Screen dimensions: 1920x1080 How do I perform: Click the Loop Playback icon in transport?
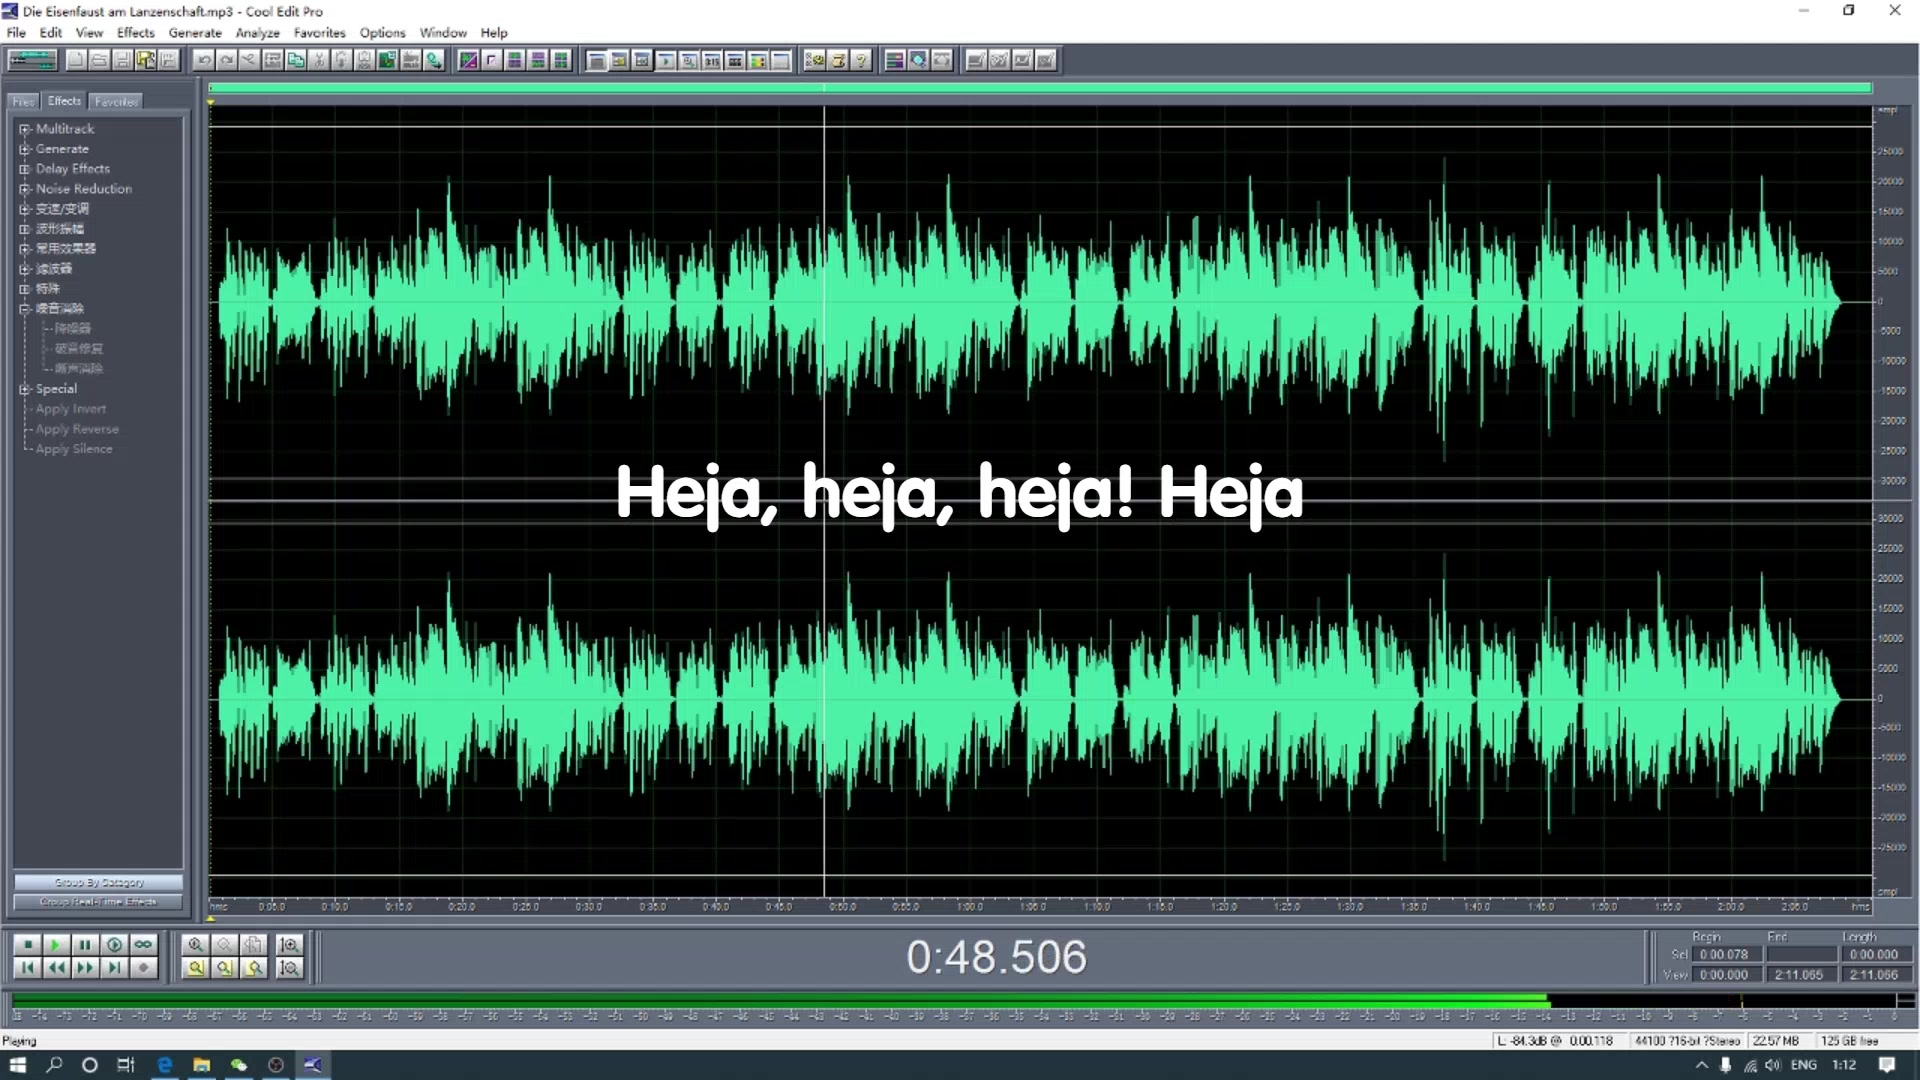[144, 944]
